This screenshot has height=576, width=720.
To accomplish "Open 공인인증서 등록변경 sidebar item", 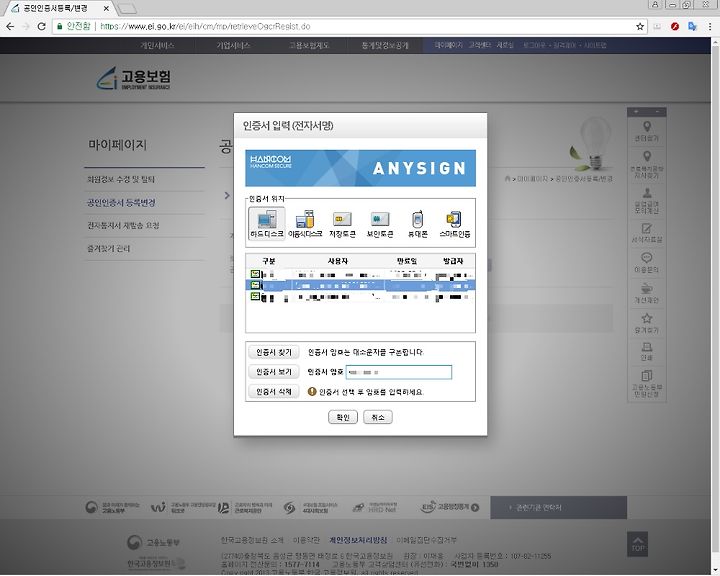I will point(121,203).
